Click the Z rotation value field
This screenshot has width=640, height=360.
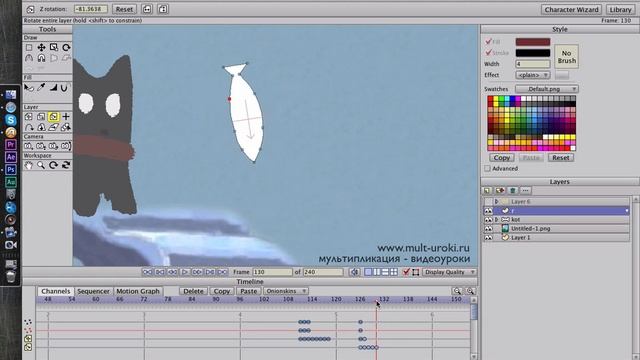[x=91, y=9]
